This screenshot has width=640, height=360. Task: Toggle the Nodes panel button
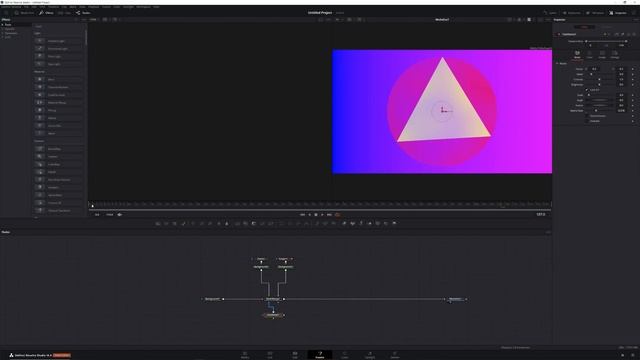pos(82,13)
